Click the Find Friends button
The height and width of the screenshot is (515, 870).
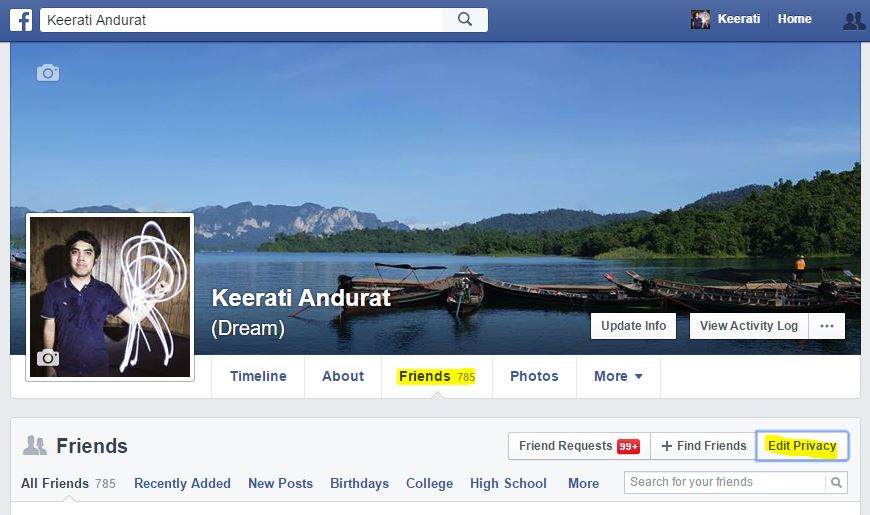coord(704,446)
